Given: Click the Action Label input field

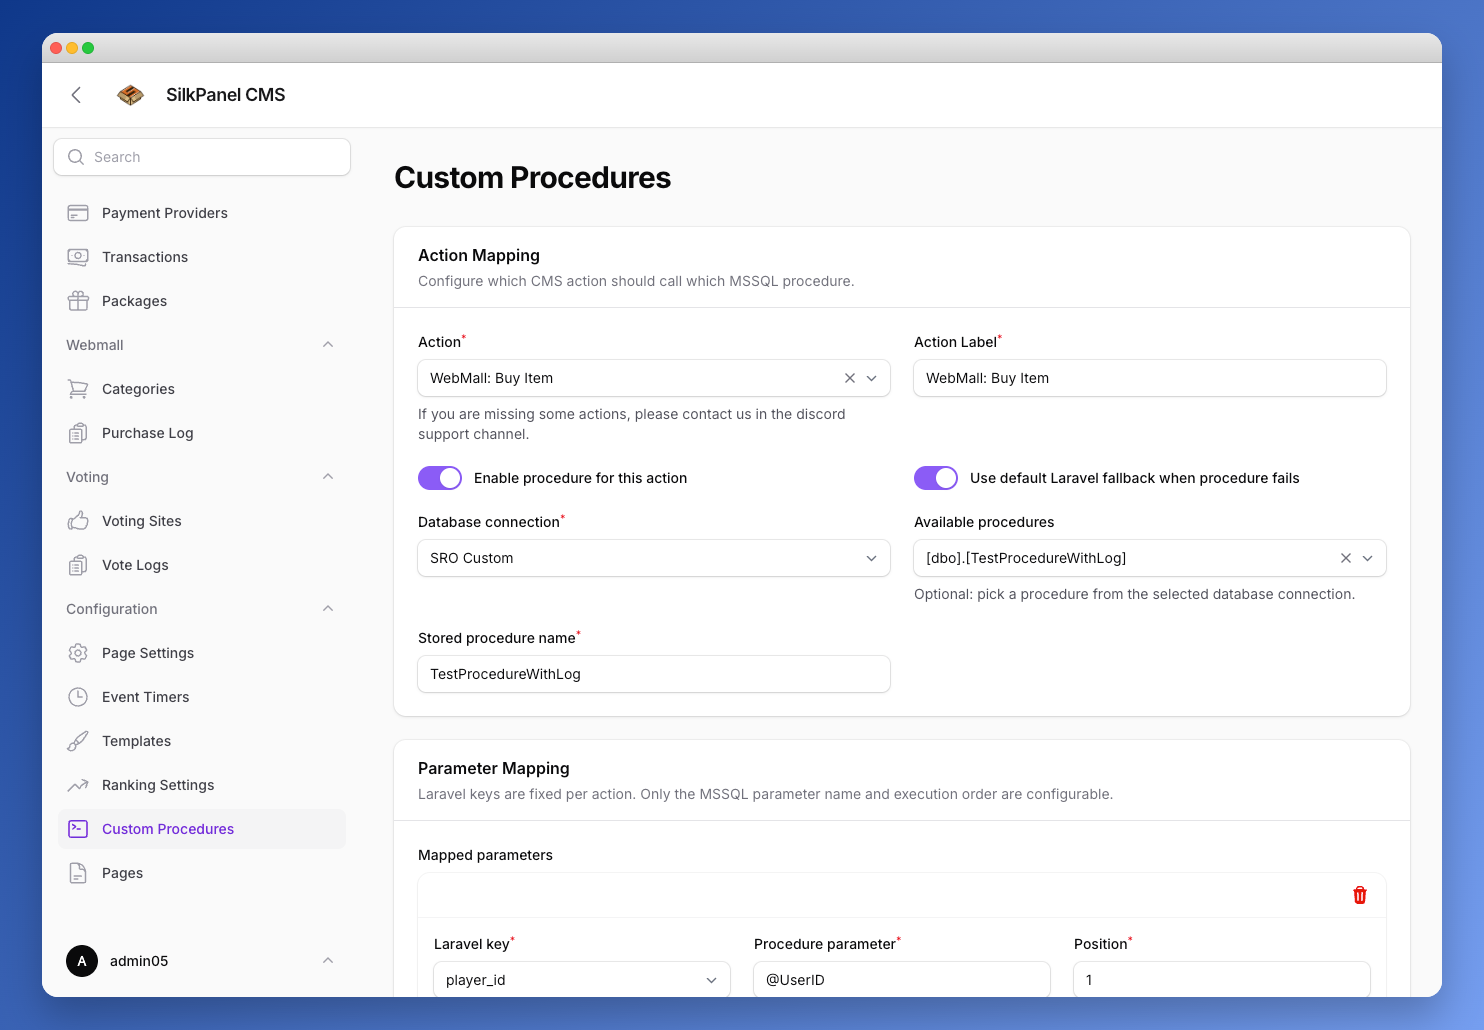Looking at the screenshot, I should click(x=1150, y=378).
